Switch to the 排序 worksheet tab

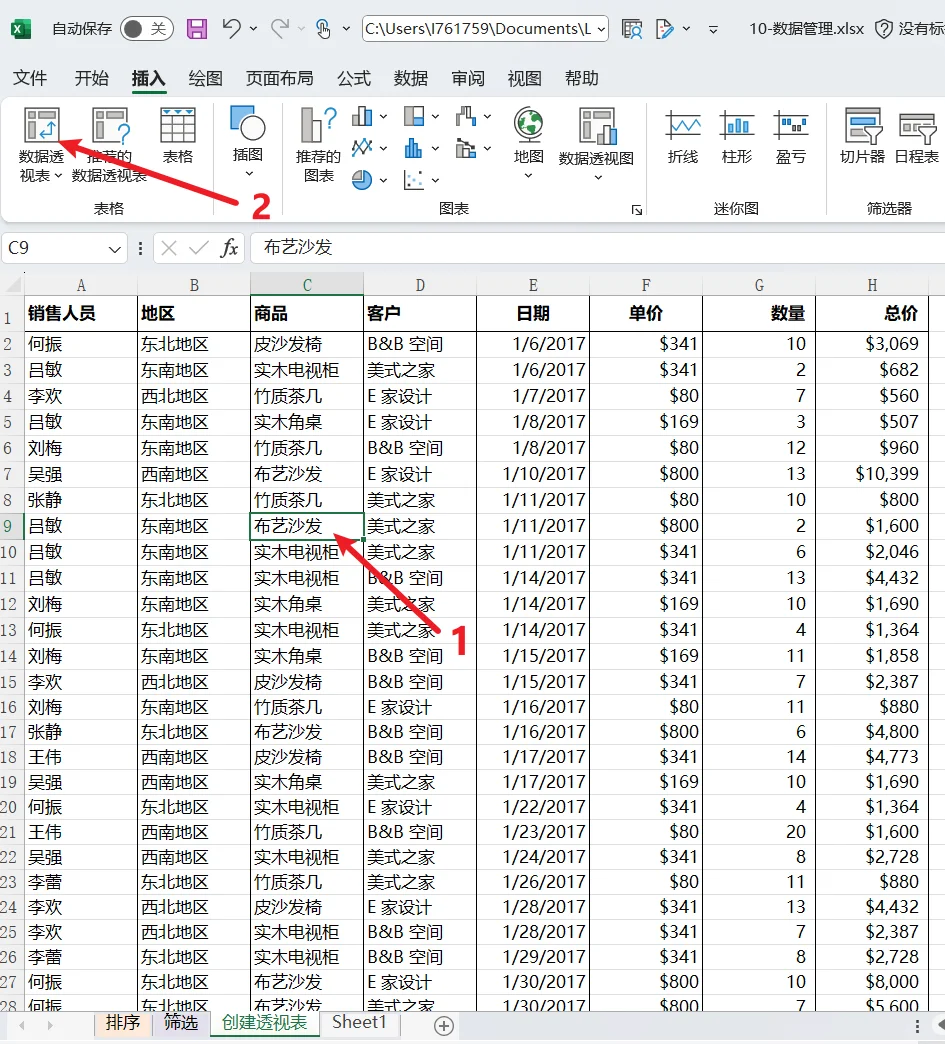click(x=123, y=1022)
